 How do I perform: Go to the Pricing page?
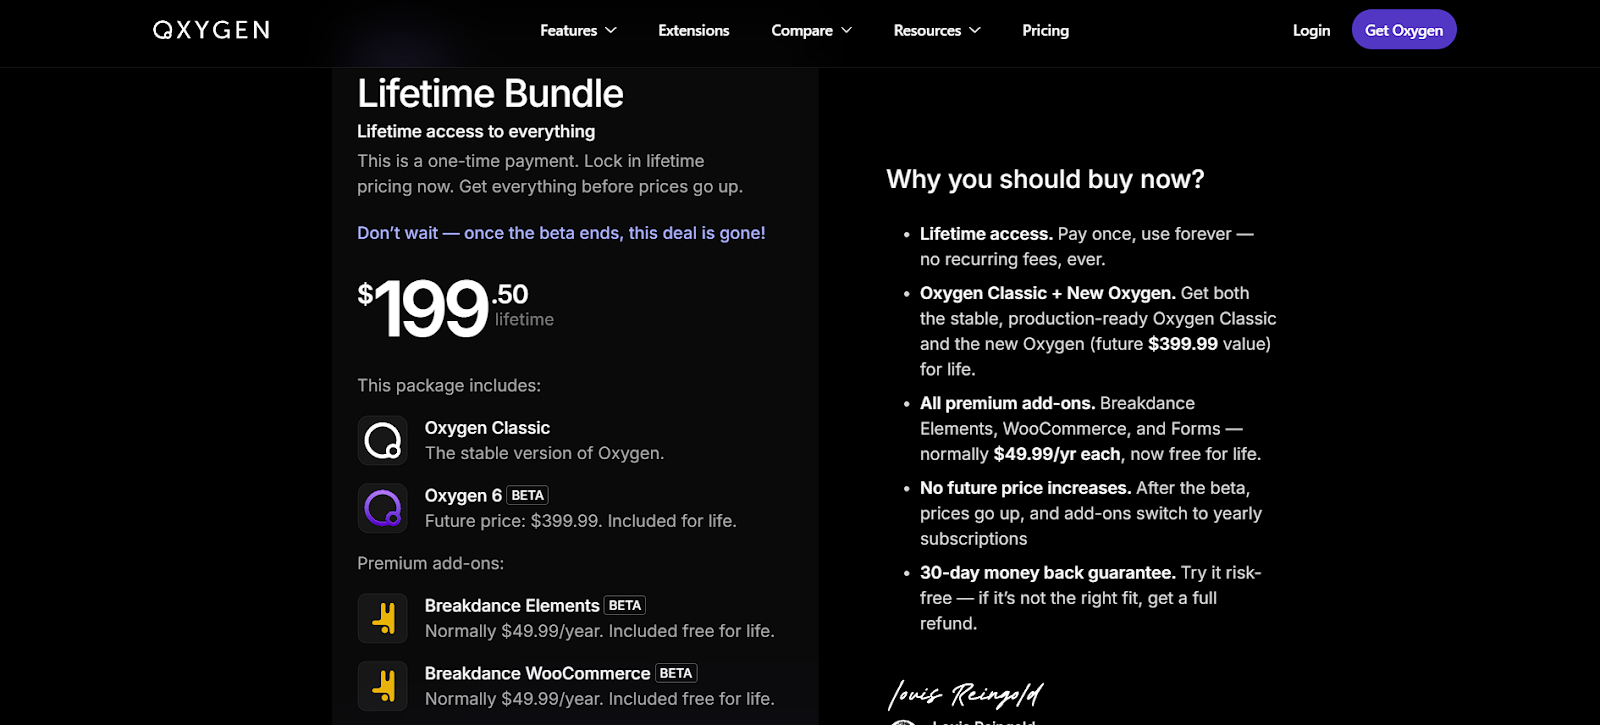pyautogui.click(x=1046, y=31)
